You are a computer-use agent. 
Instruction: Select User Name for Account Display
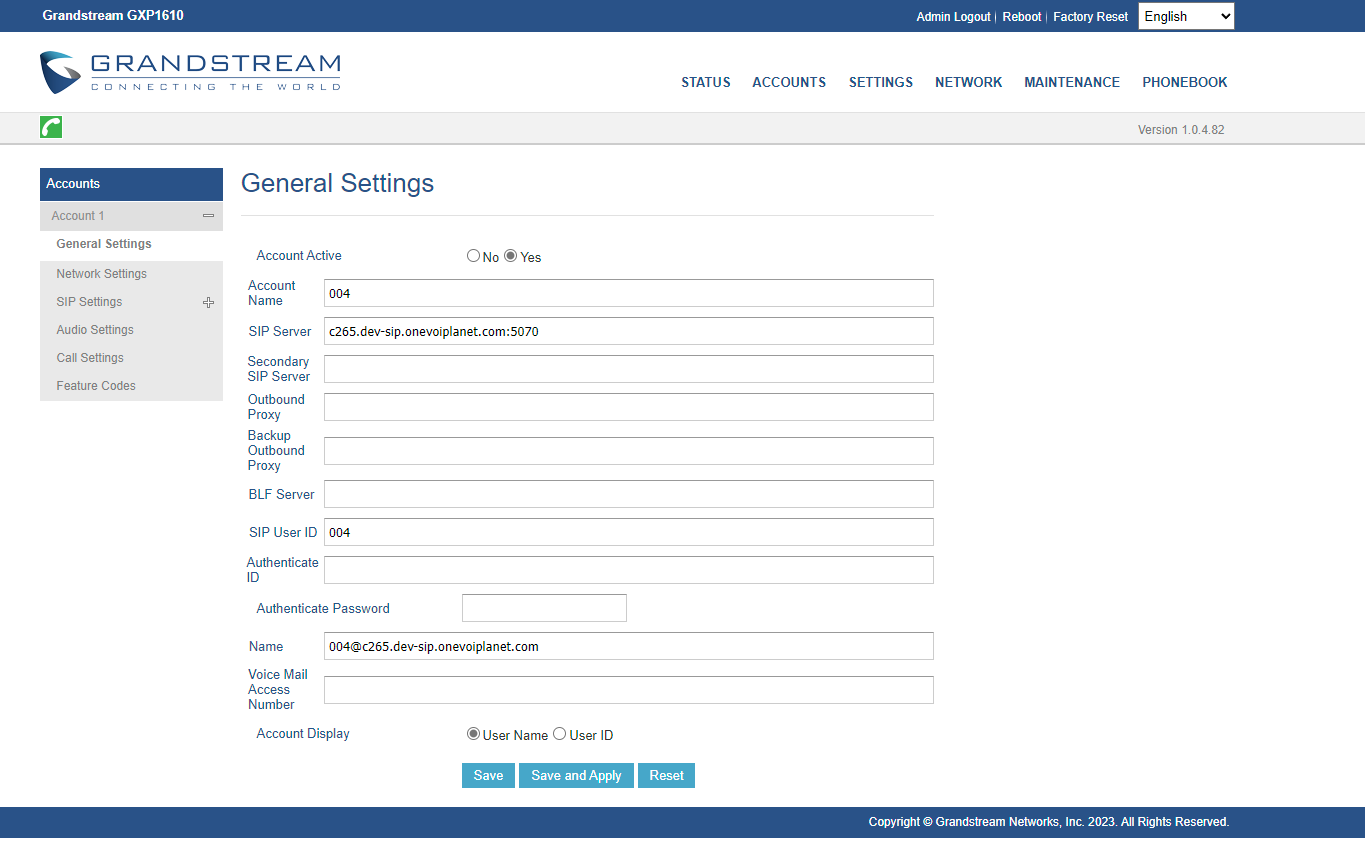[x=473, y=734]
